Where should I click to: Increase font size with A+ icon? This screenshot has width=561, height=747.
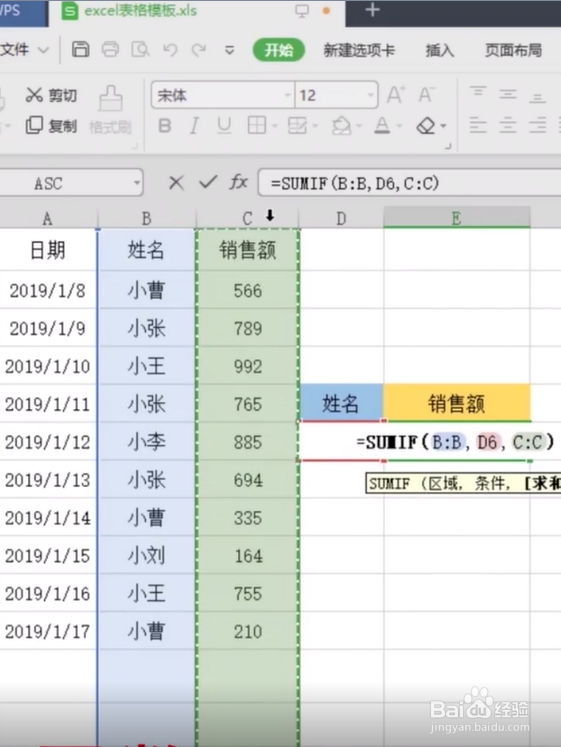coord(396,95)
